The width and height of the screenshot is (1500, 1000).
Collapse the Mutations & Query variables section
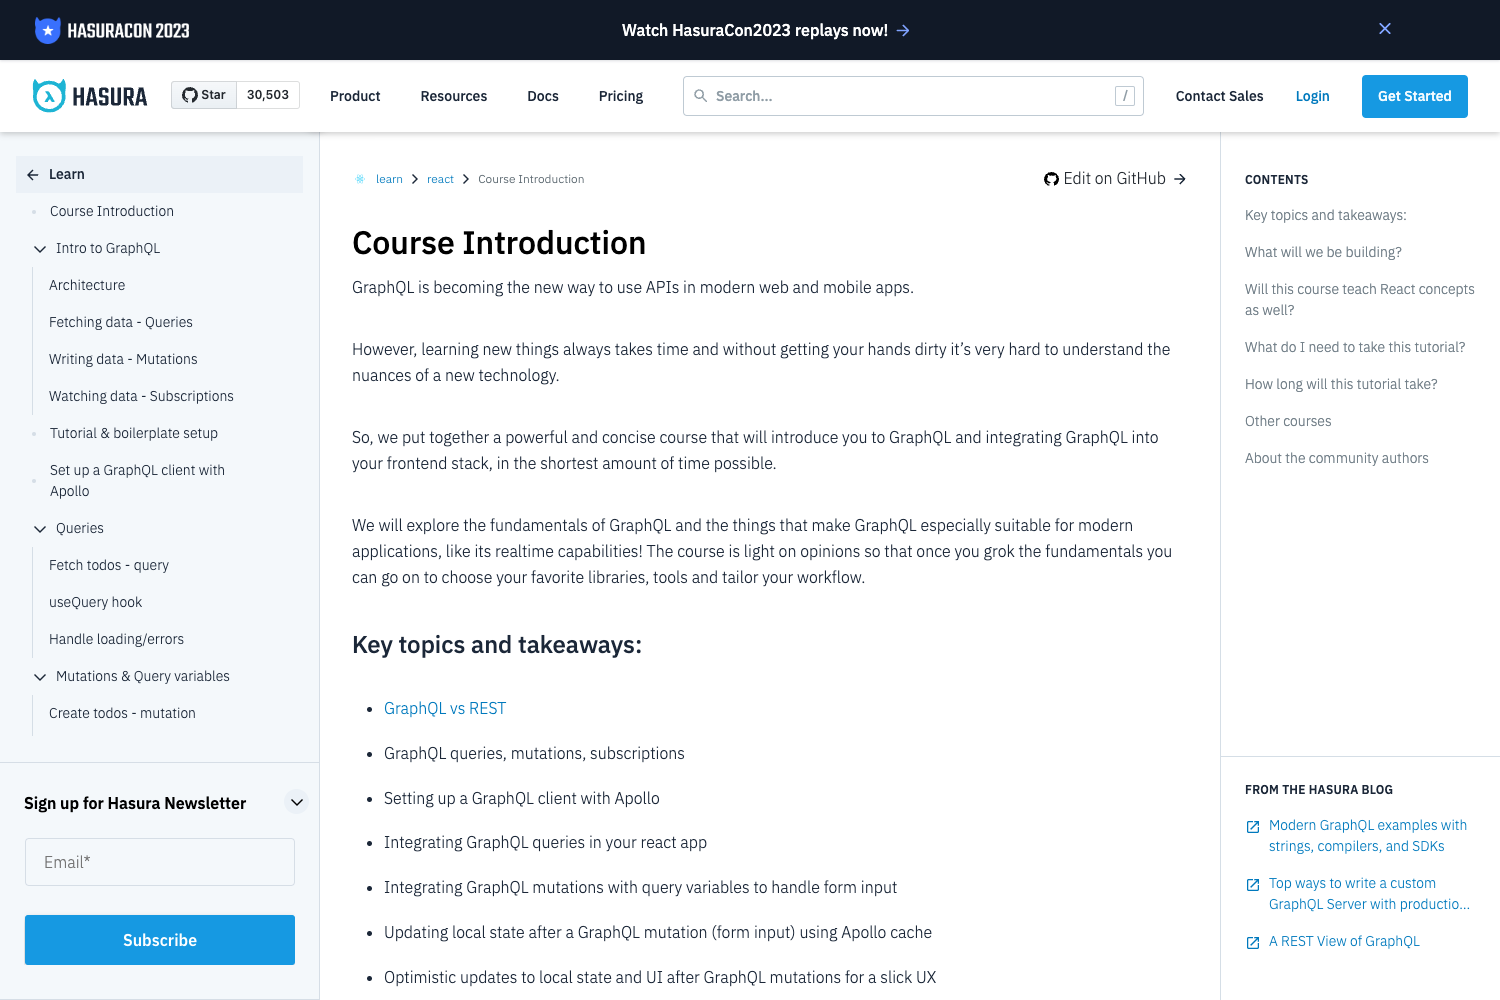pos(40,676)
